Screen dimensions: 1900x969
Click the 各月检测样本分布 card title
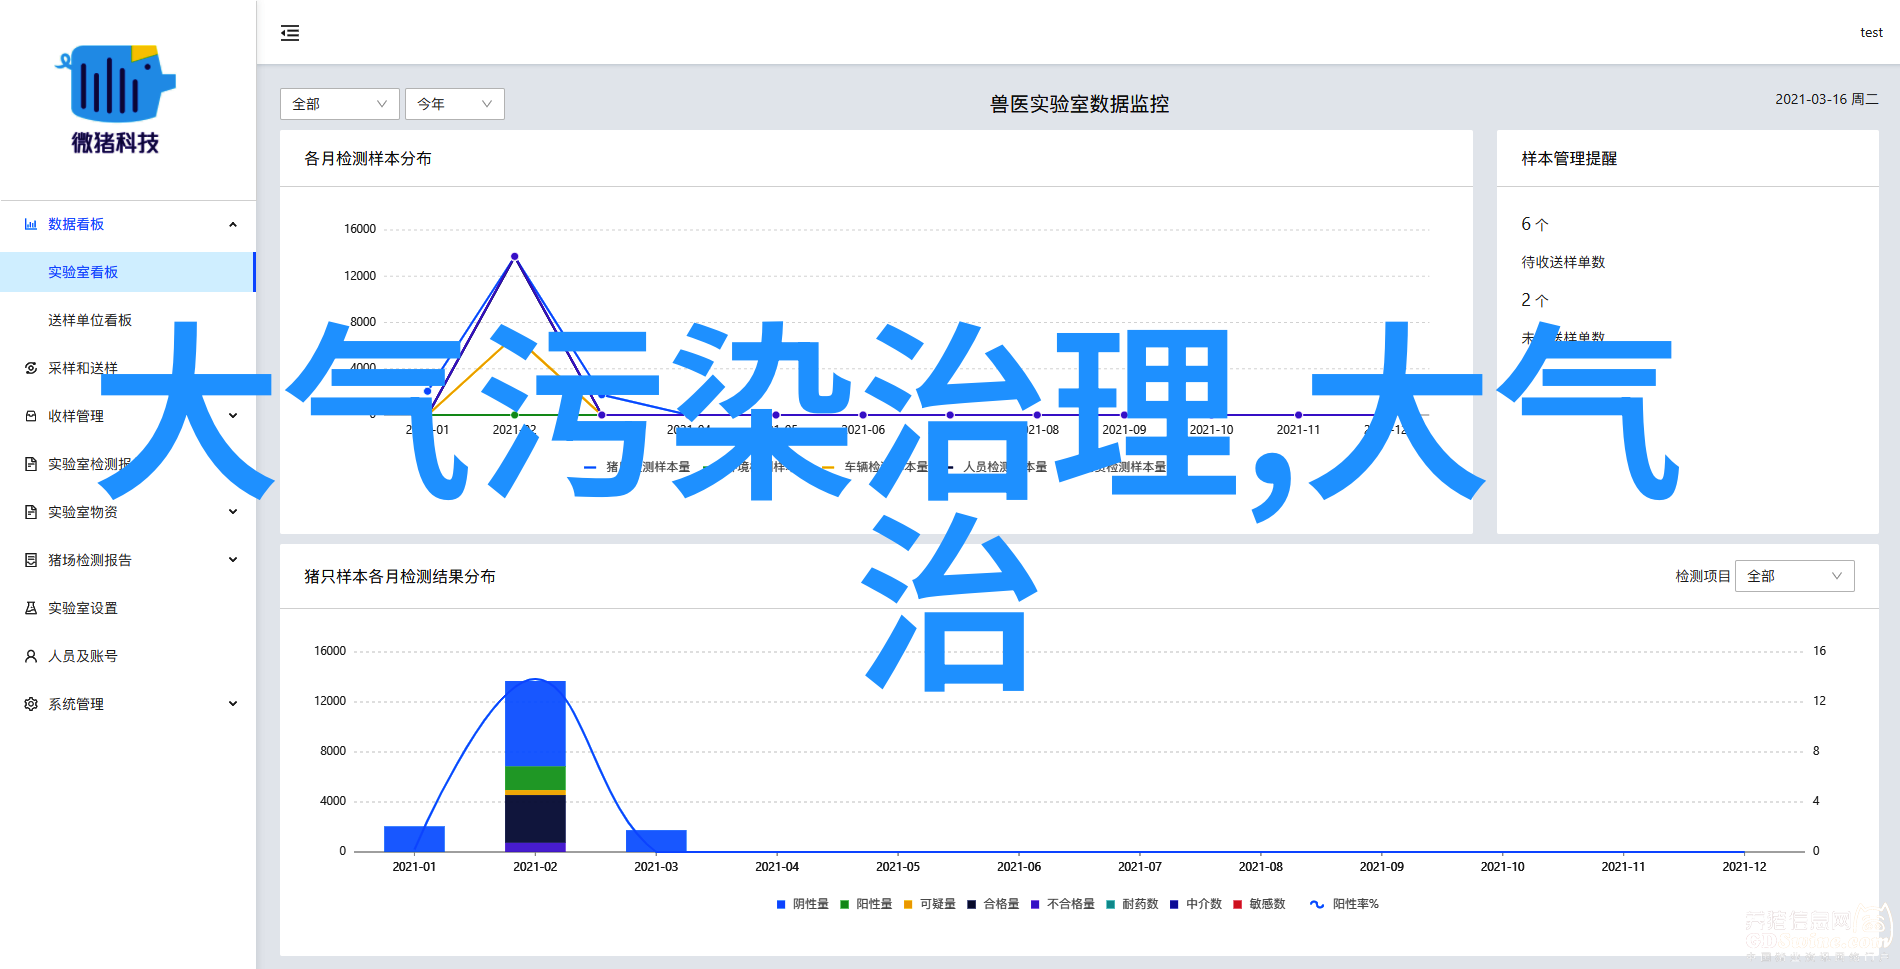(x=368, y=158)
